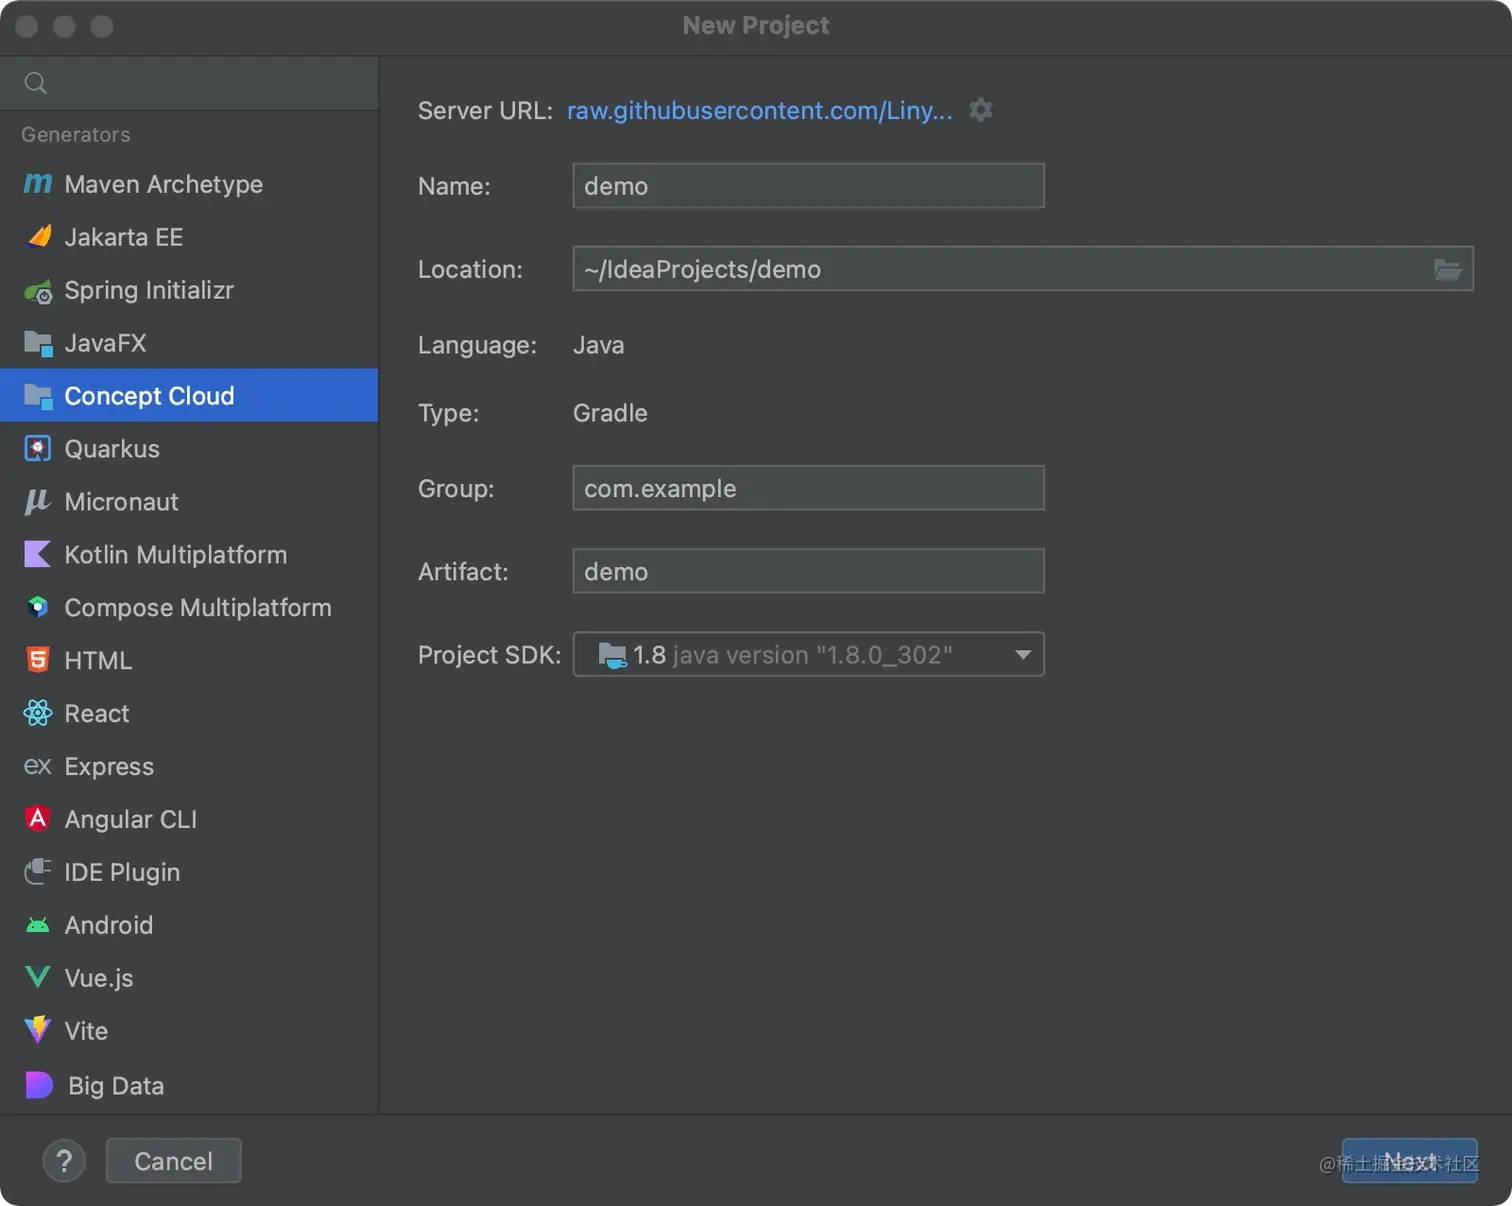Open help with question mark button
This screenshot has width=1512, height=1206.
point(64,1161)
